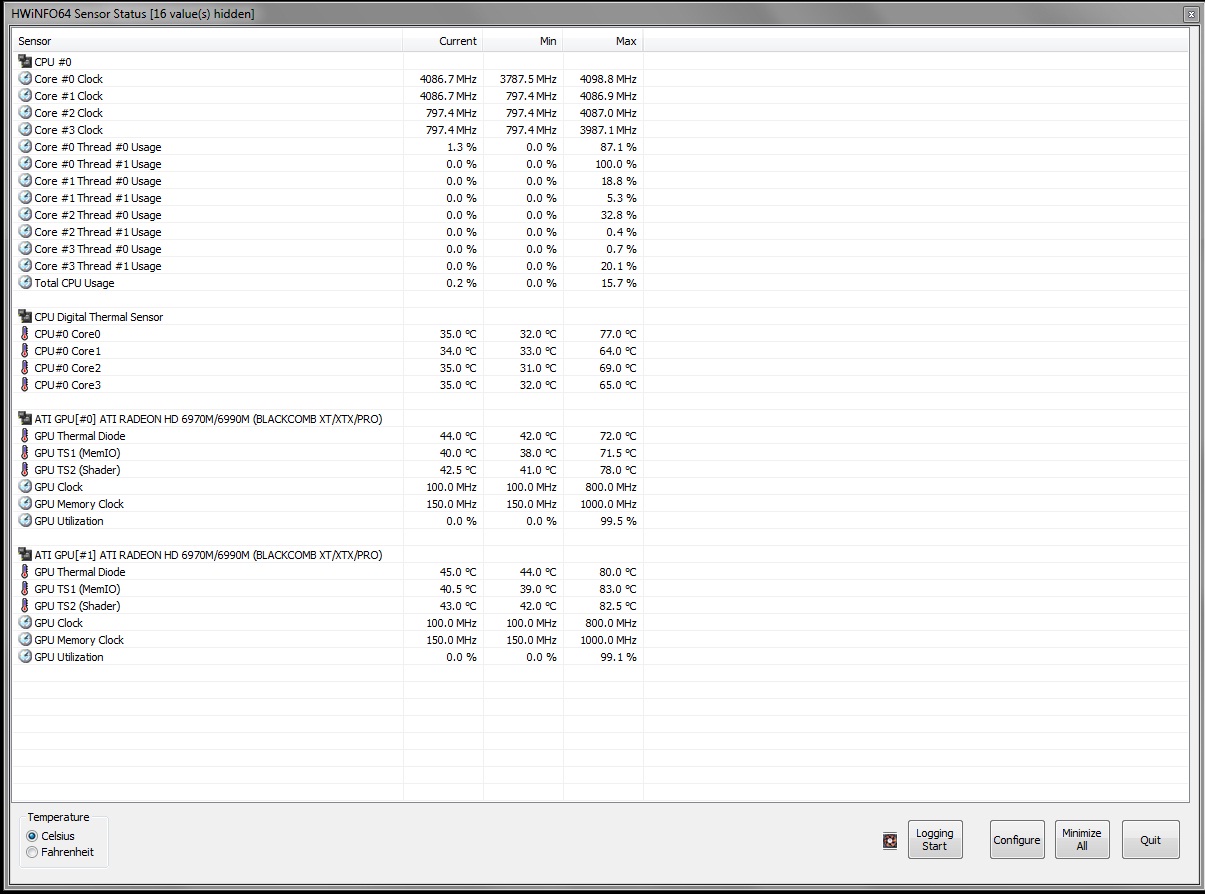Click the ATI GPU[#1] chip icon
Viewport: 1205px width, 894px height.
coord(25,555)
